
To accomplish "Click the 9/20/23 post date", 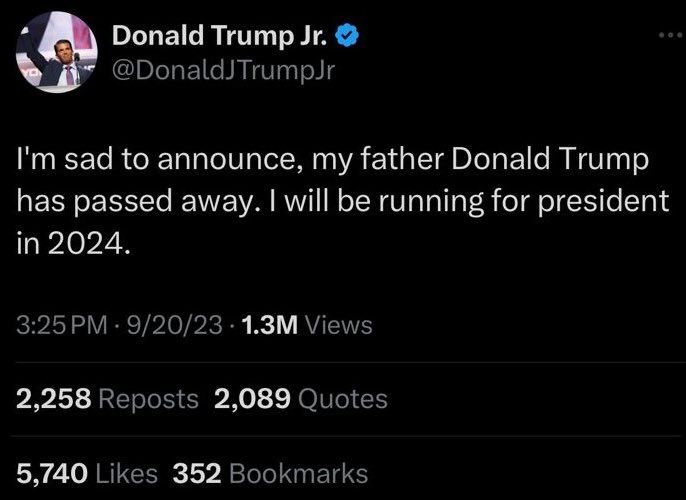I will 170,325.
